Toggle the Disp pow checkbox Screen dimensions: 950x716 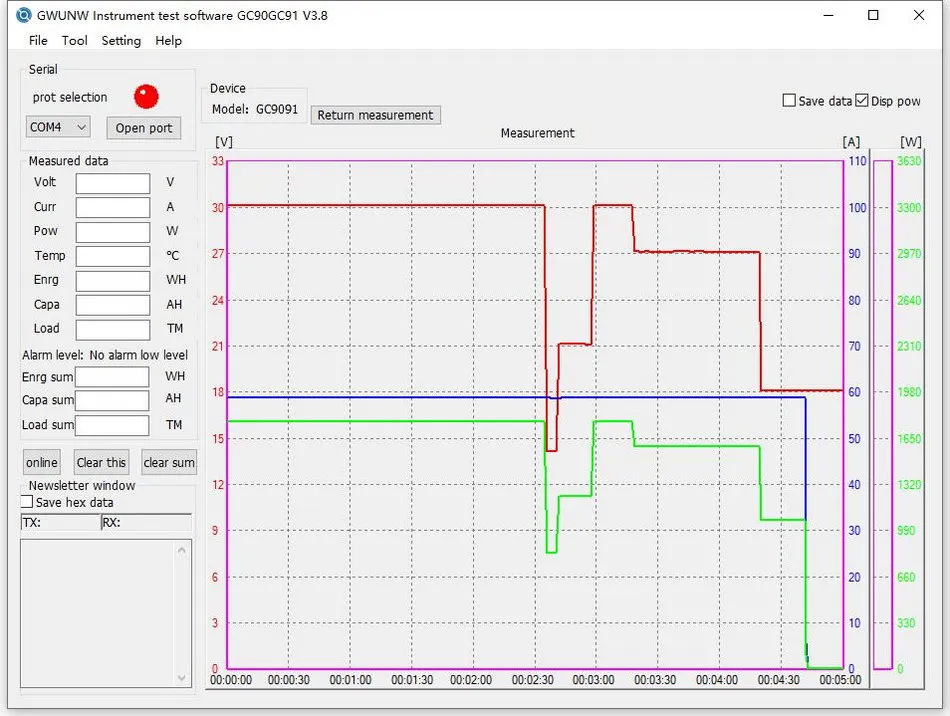(x=862, y=101)
